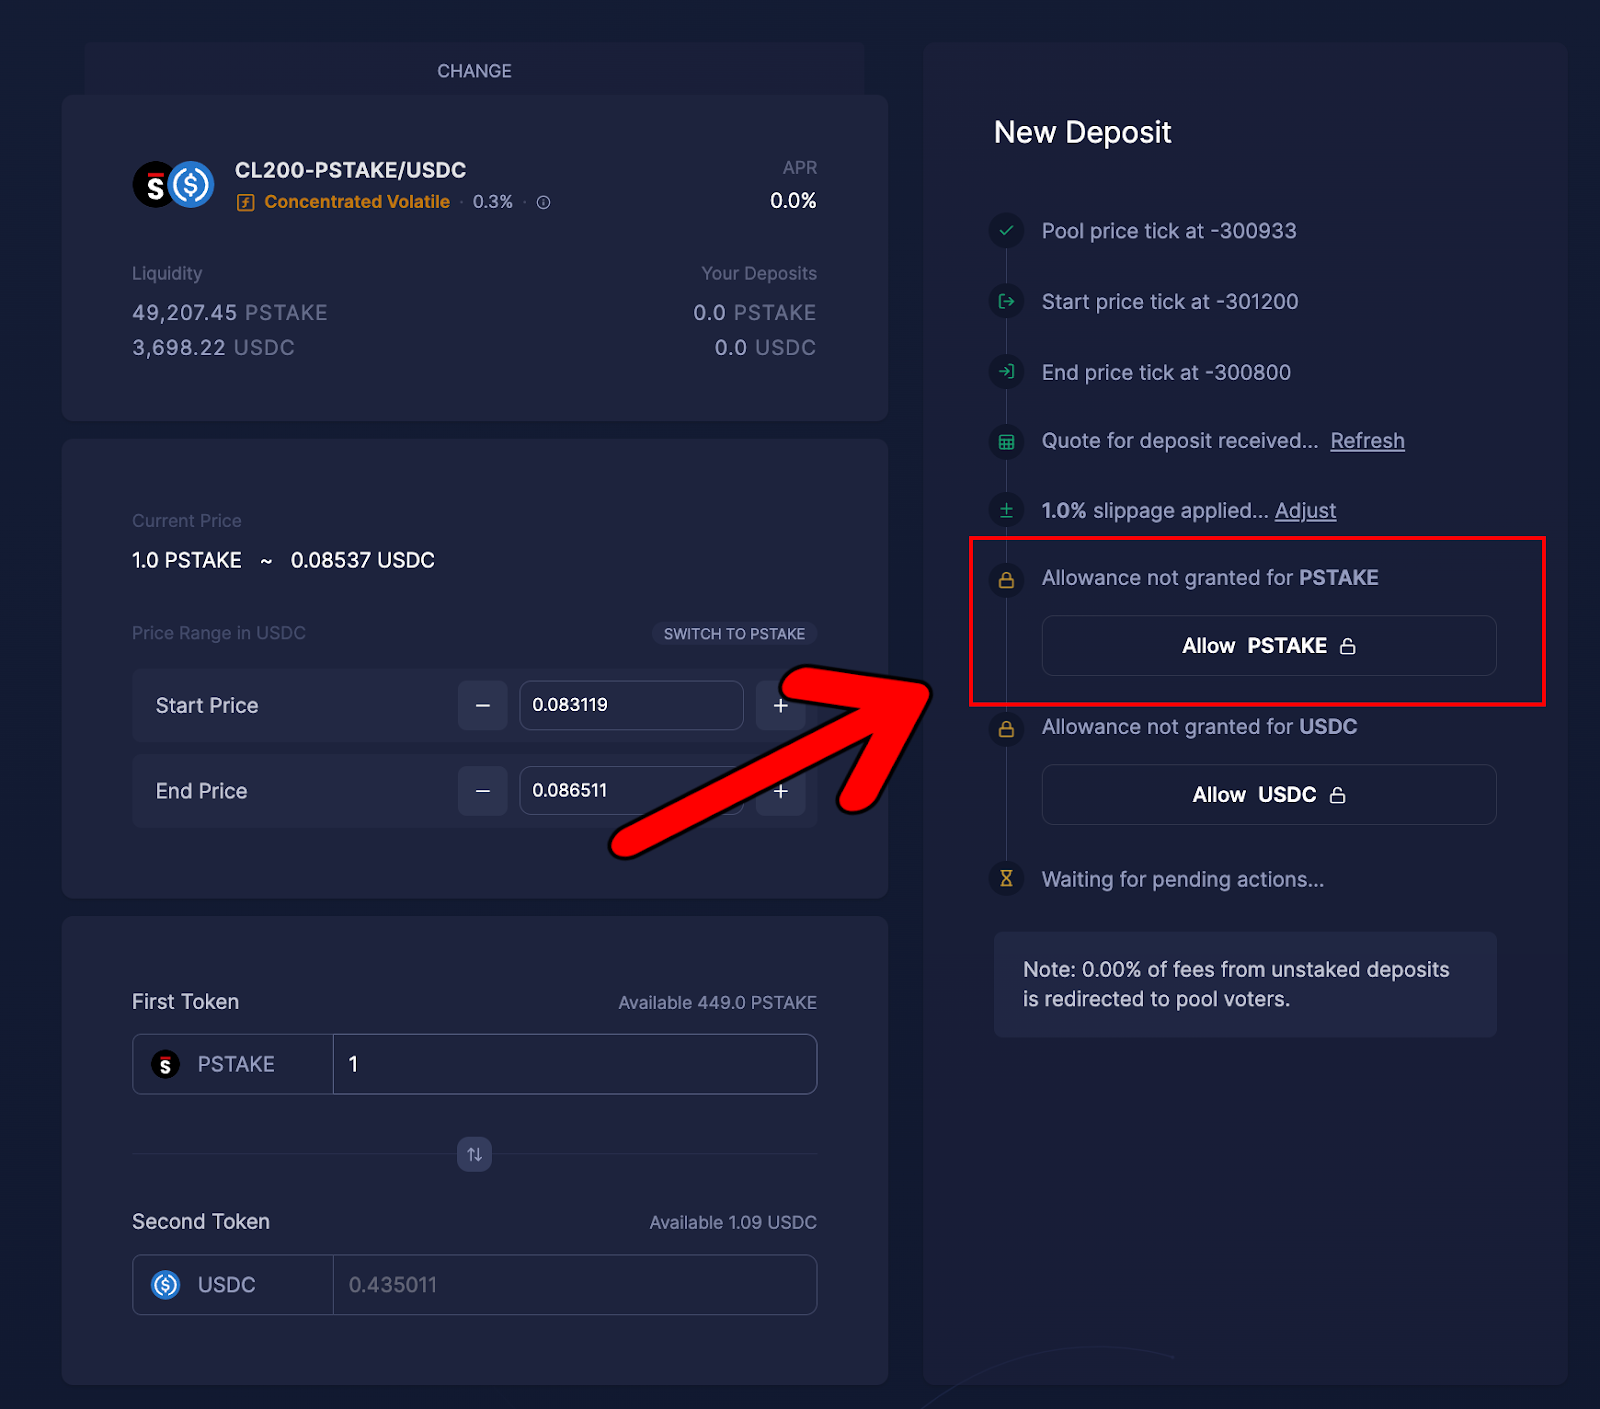The image size is (1600, 1409).
Task: Click the info icon next to 0.3% fee
Action: click(543, 202)
